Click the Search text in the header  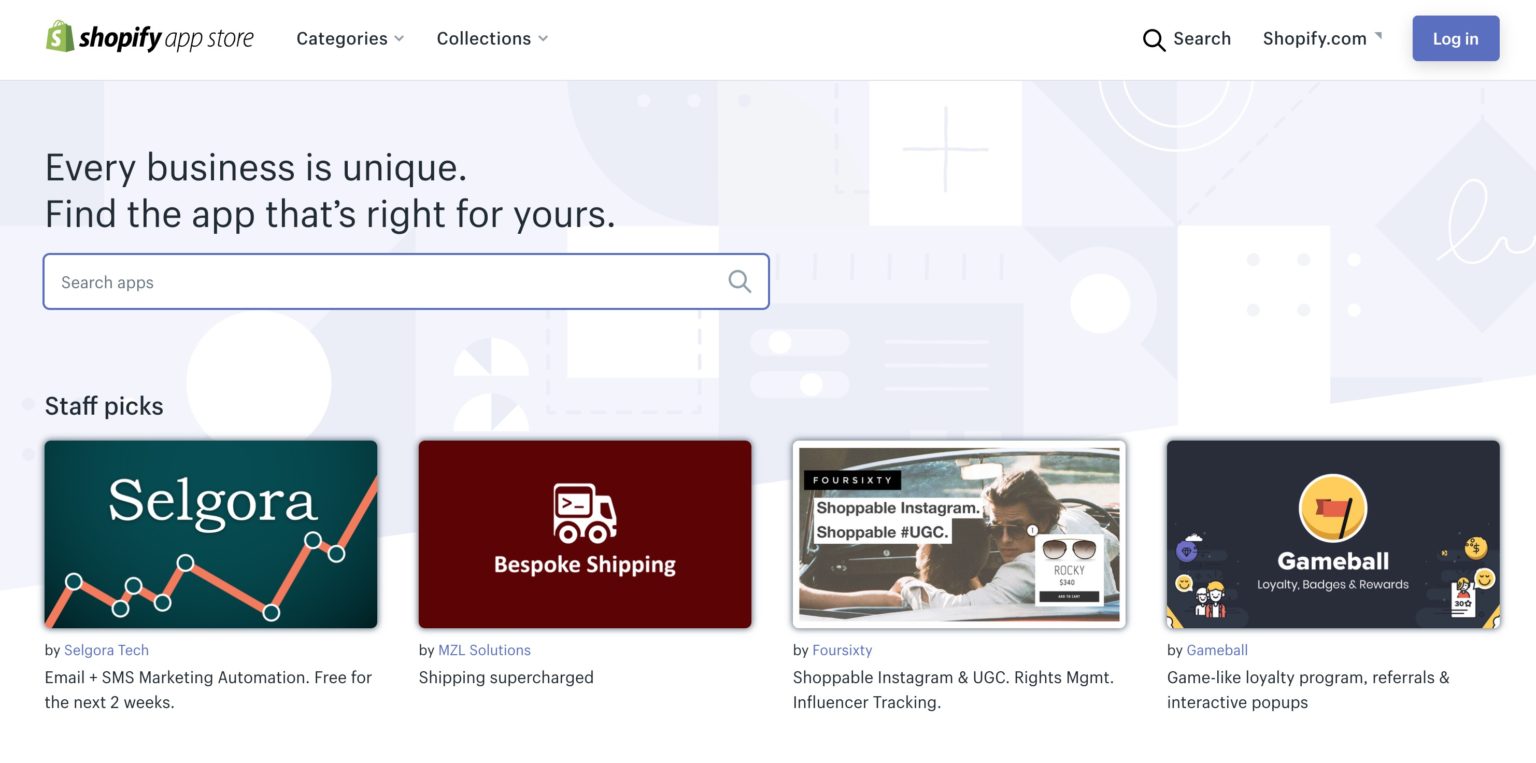[1202, 39]
